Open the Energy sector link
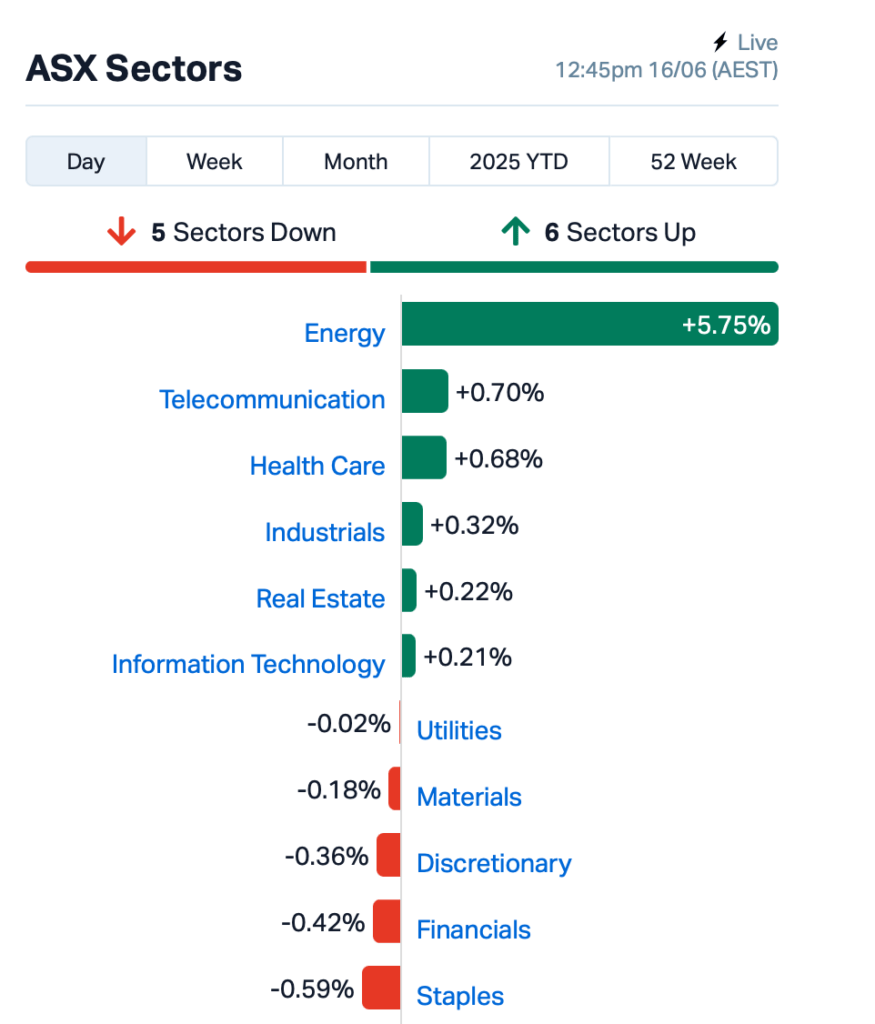875x1024 pixels. click(345, 334)
